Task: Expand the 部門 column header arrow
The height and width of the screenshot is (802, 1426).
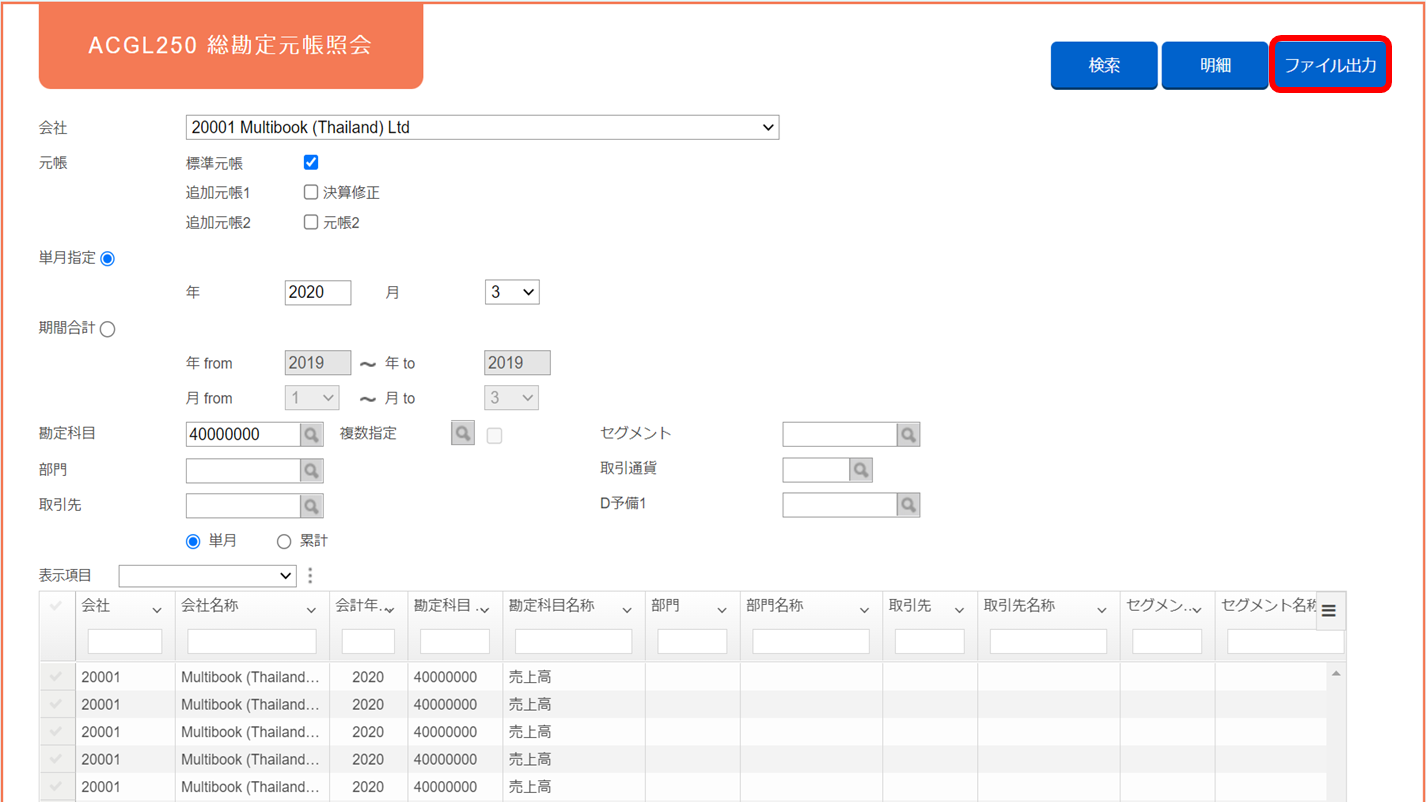Action: click(722, 610)
